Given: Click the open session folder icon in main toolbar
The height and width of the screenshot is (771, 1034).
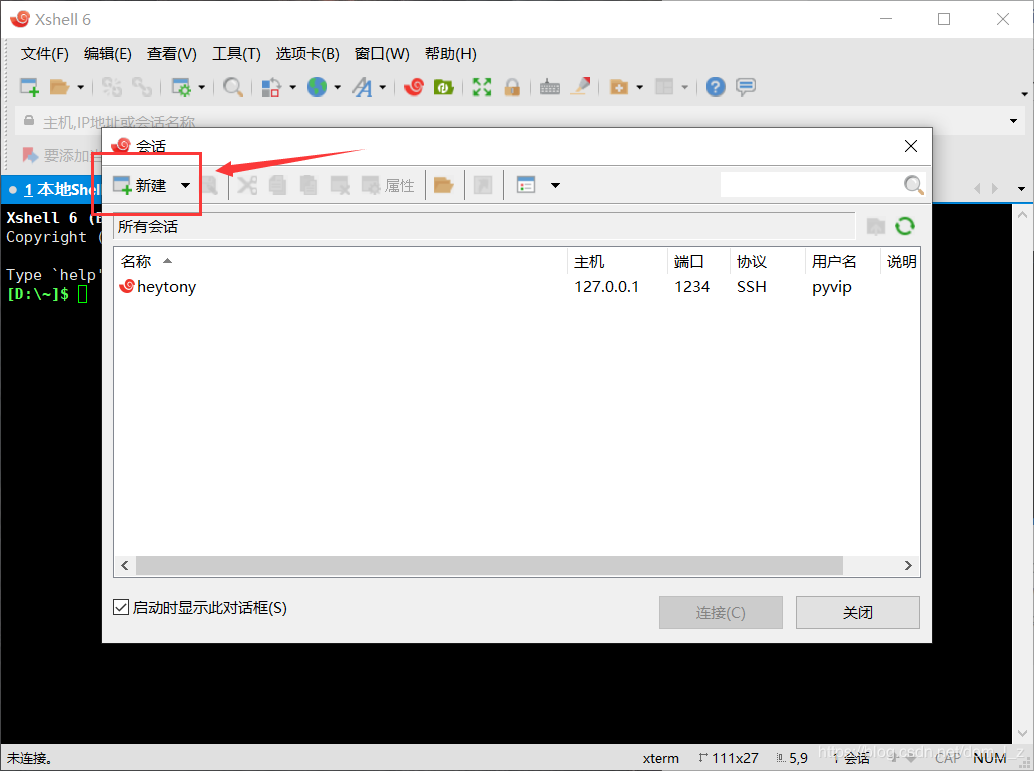Looking at the screenshot, I should (59, 87).
